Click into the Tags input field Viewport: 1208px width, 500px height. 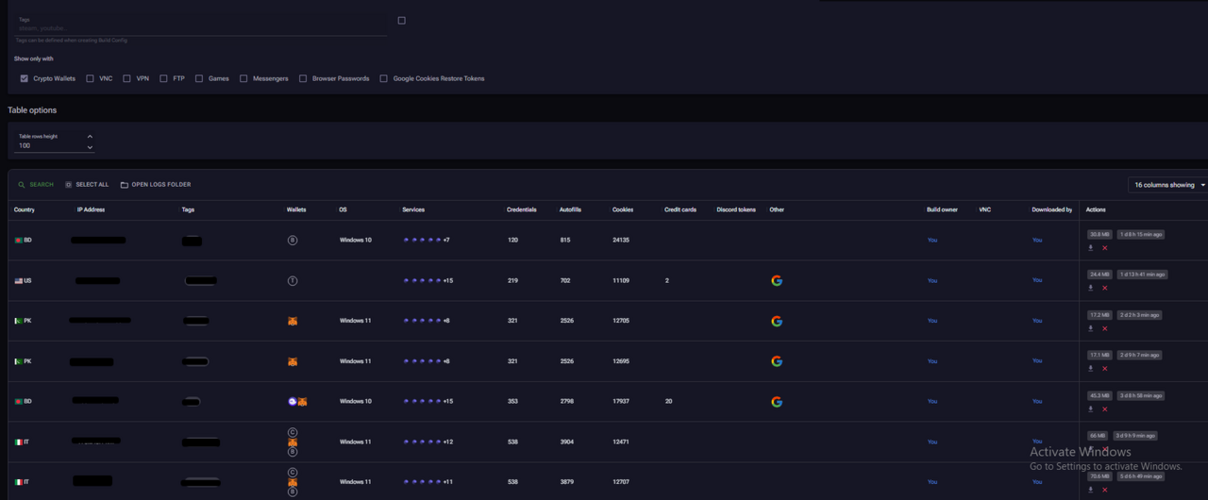click(200, 28)
